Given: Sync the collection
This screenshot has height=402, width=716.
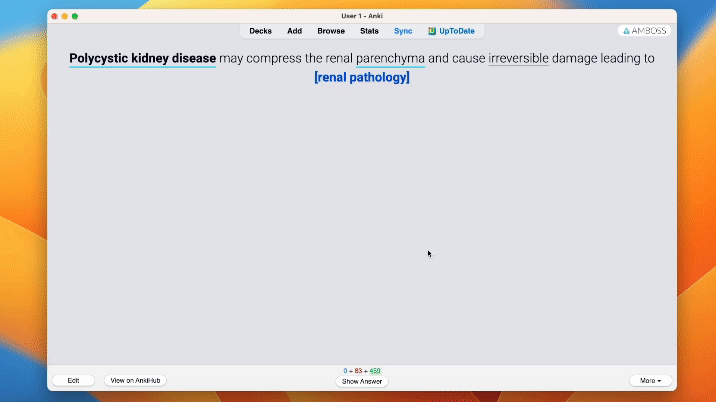Looking at the screenshot, I should click(403, 31).
